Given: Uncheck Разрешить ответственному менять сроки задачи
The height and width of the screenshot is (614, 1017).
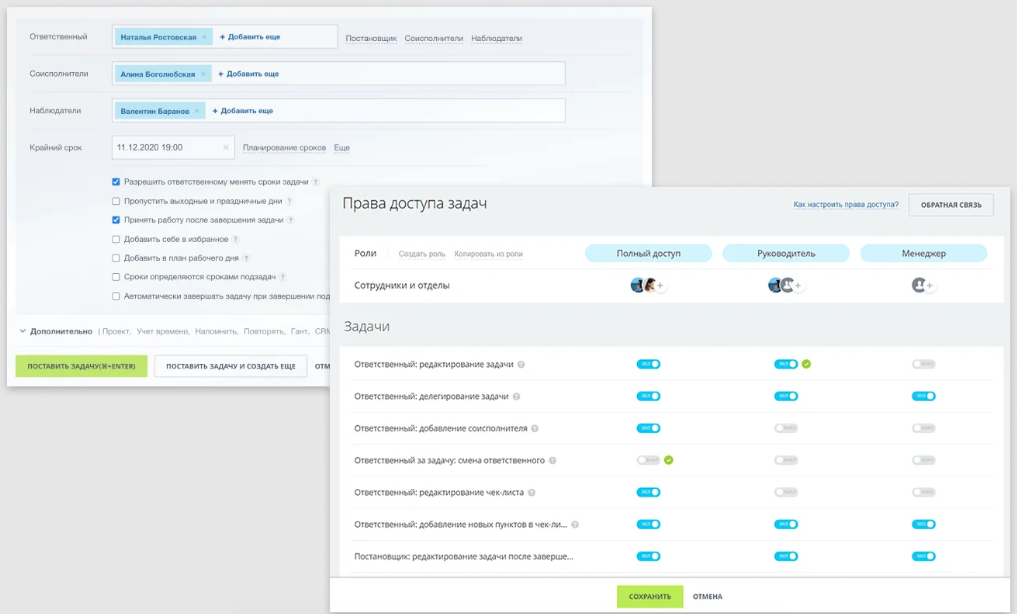Looking at the screenshot, I should click(116, 182).
